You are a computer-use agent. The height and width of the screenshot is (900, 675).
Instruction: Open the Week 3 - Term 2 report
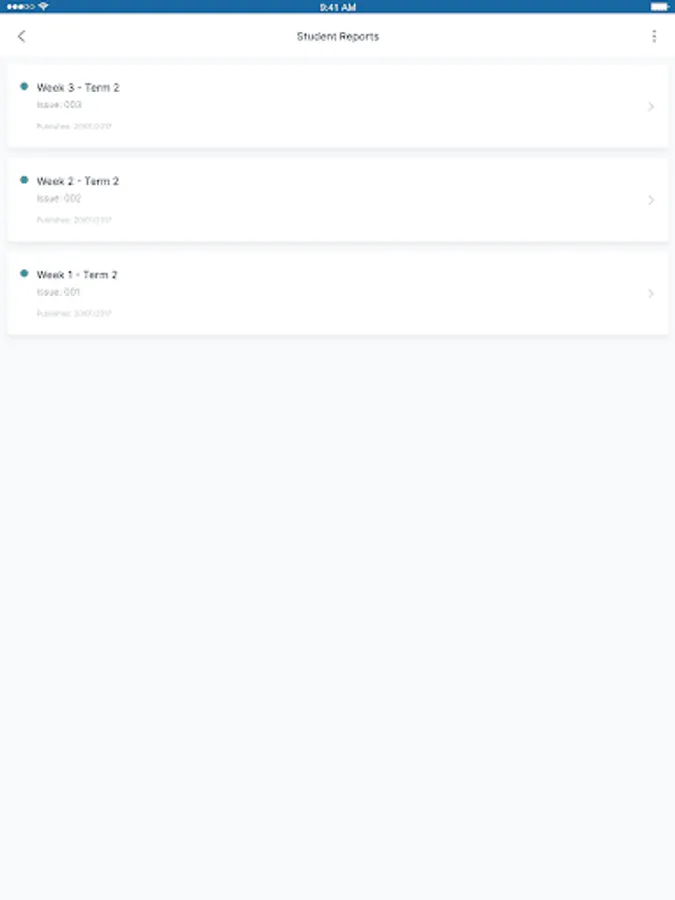pos(338,106)
